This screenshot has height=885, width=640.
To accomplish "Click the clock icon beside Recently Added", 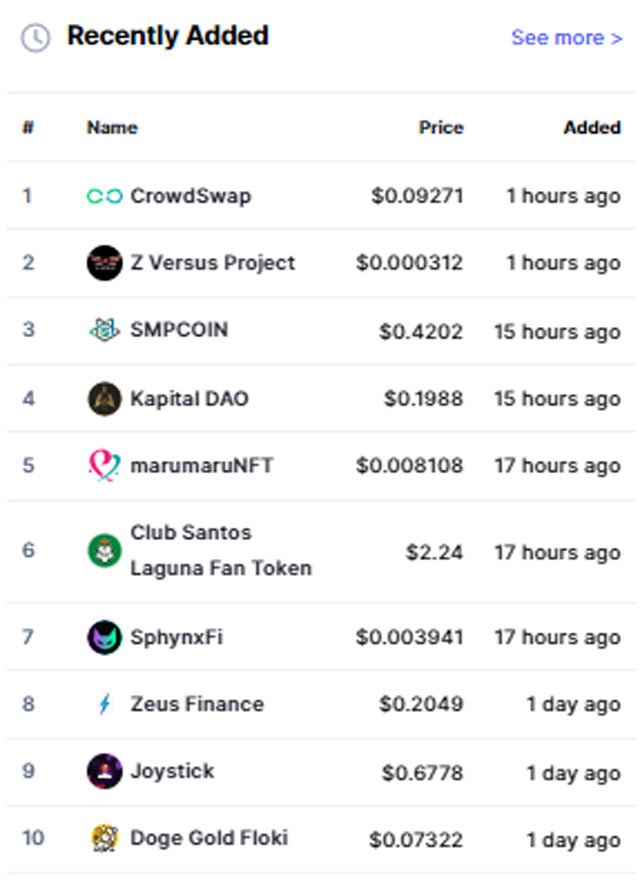I will click(x=36, y=38).
